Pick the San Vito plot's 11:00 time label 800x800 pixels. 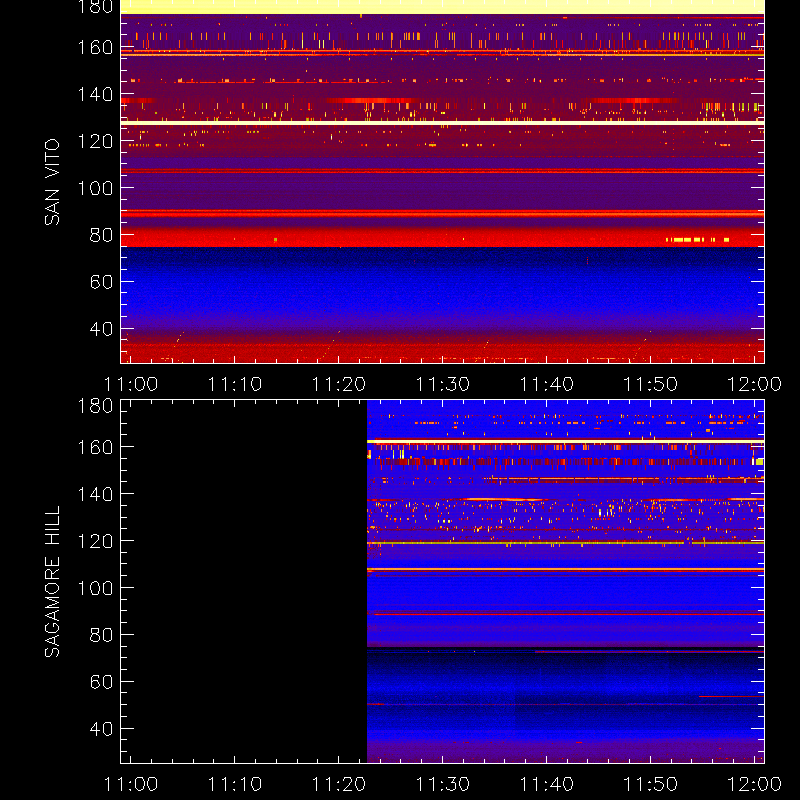(x=131, y=384)
